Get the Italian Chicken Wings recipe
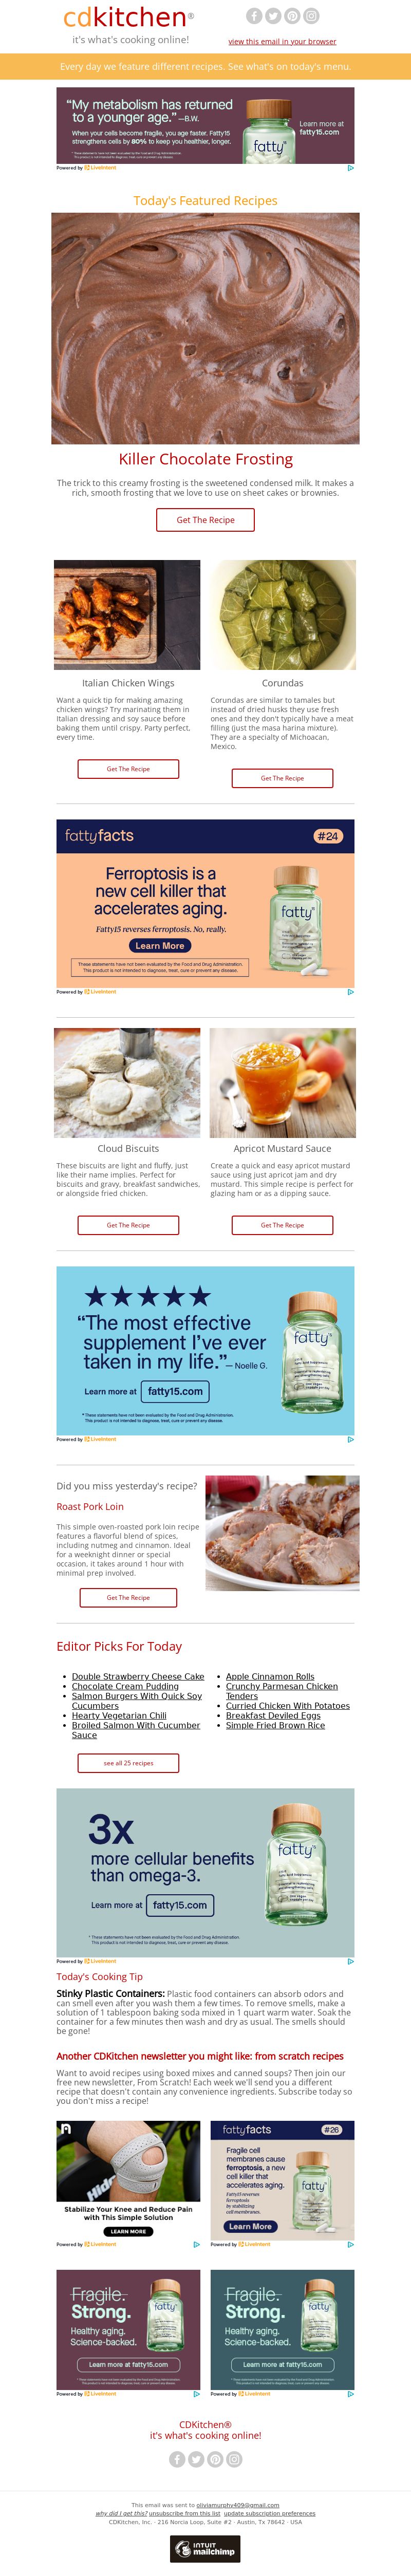The height and width of the screenshot is (2576, 411). 128,769
